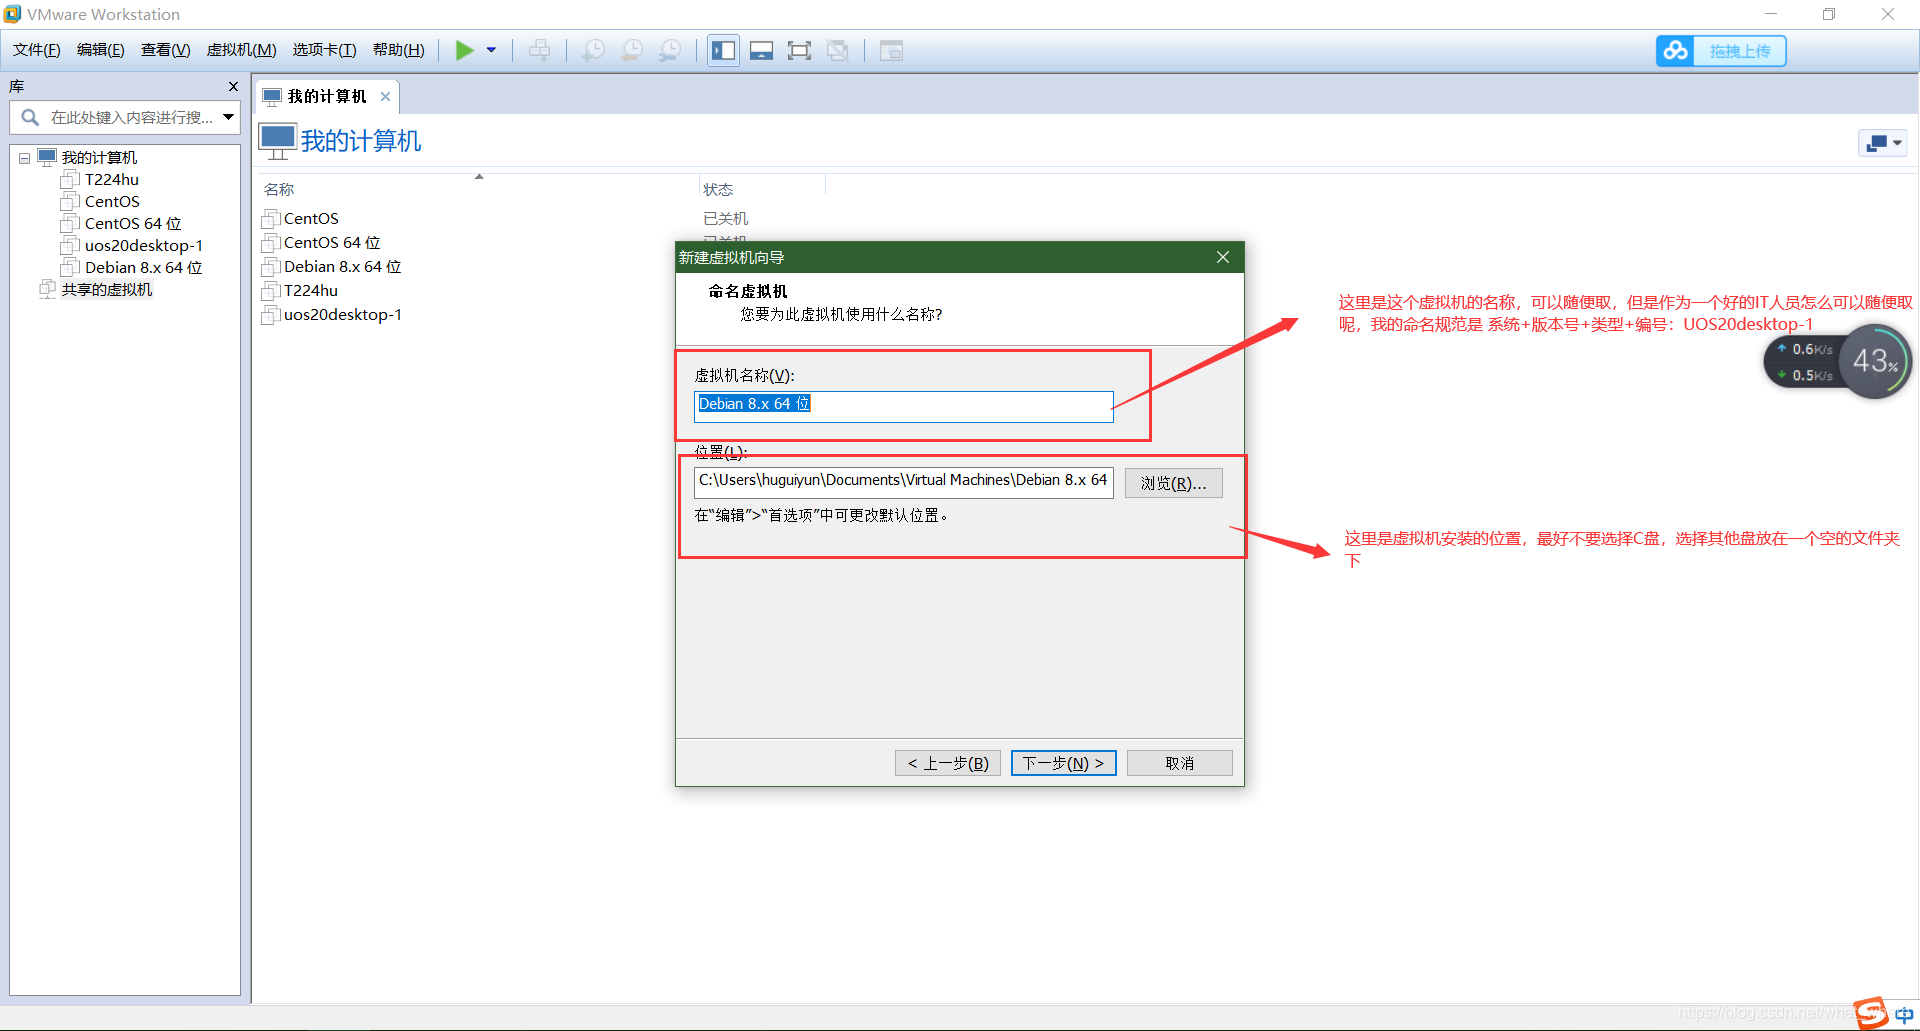Open the 查看(V) menu

click(165, 50)
